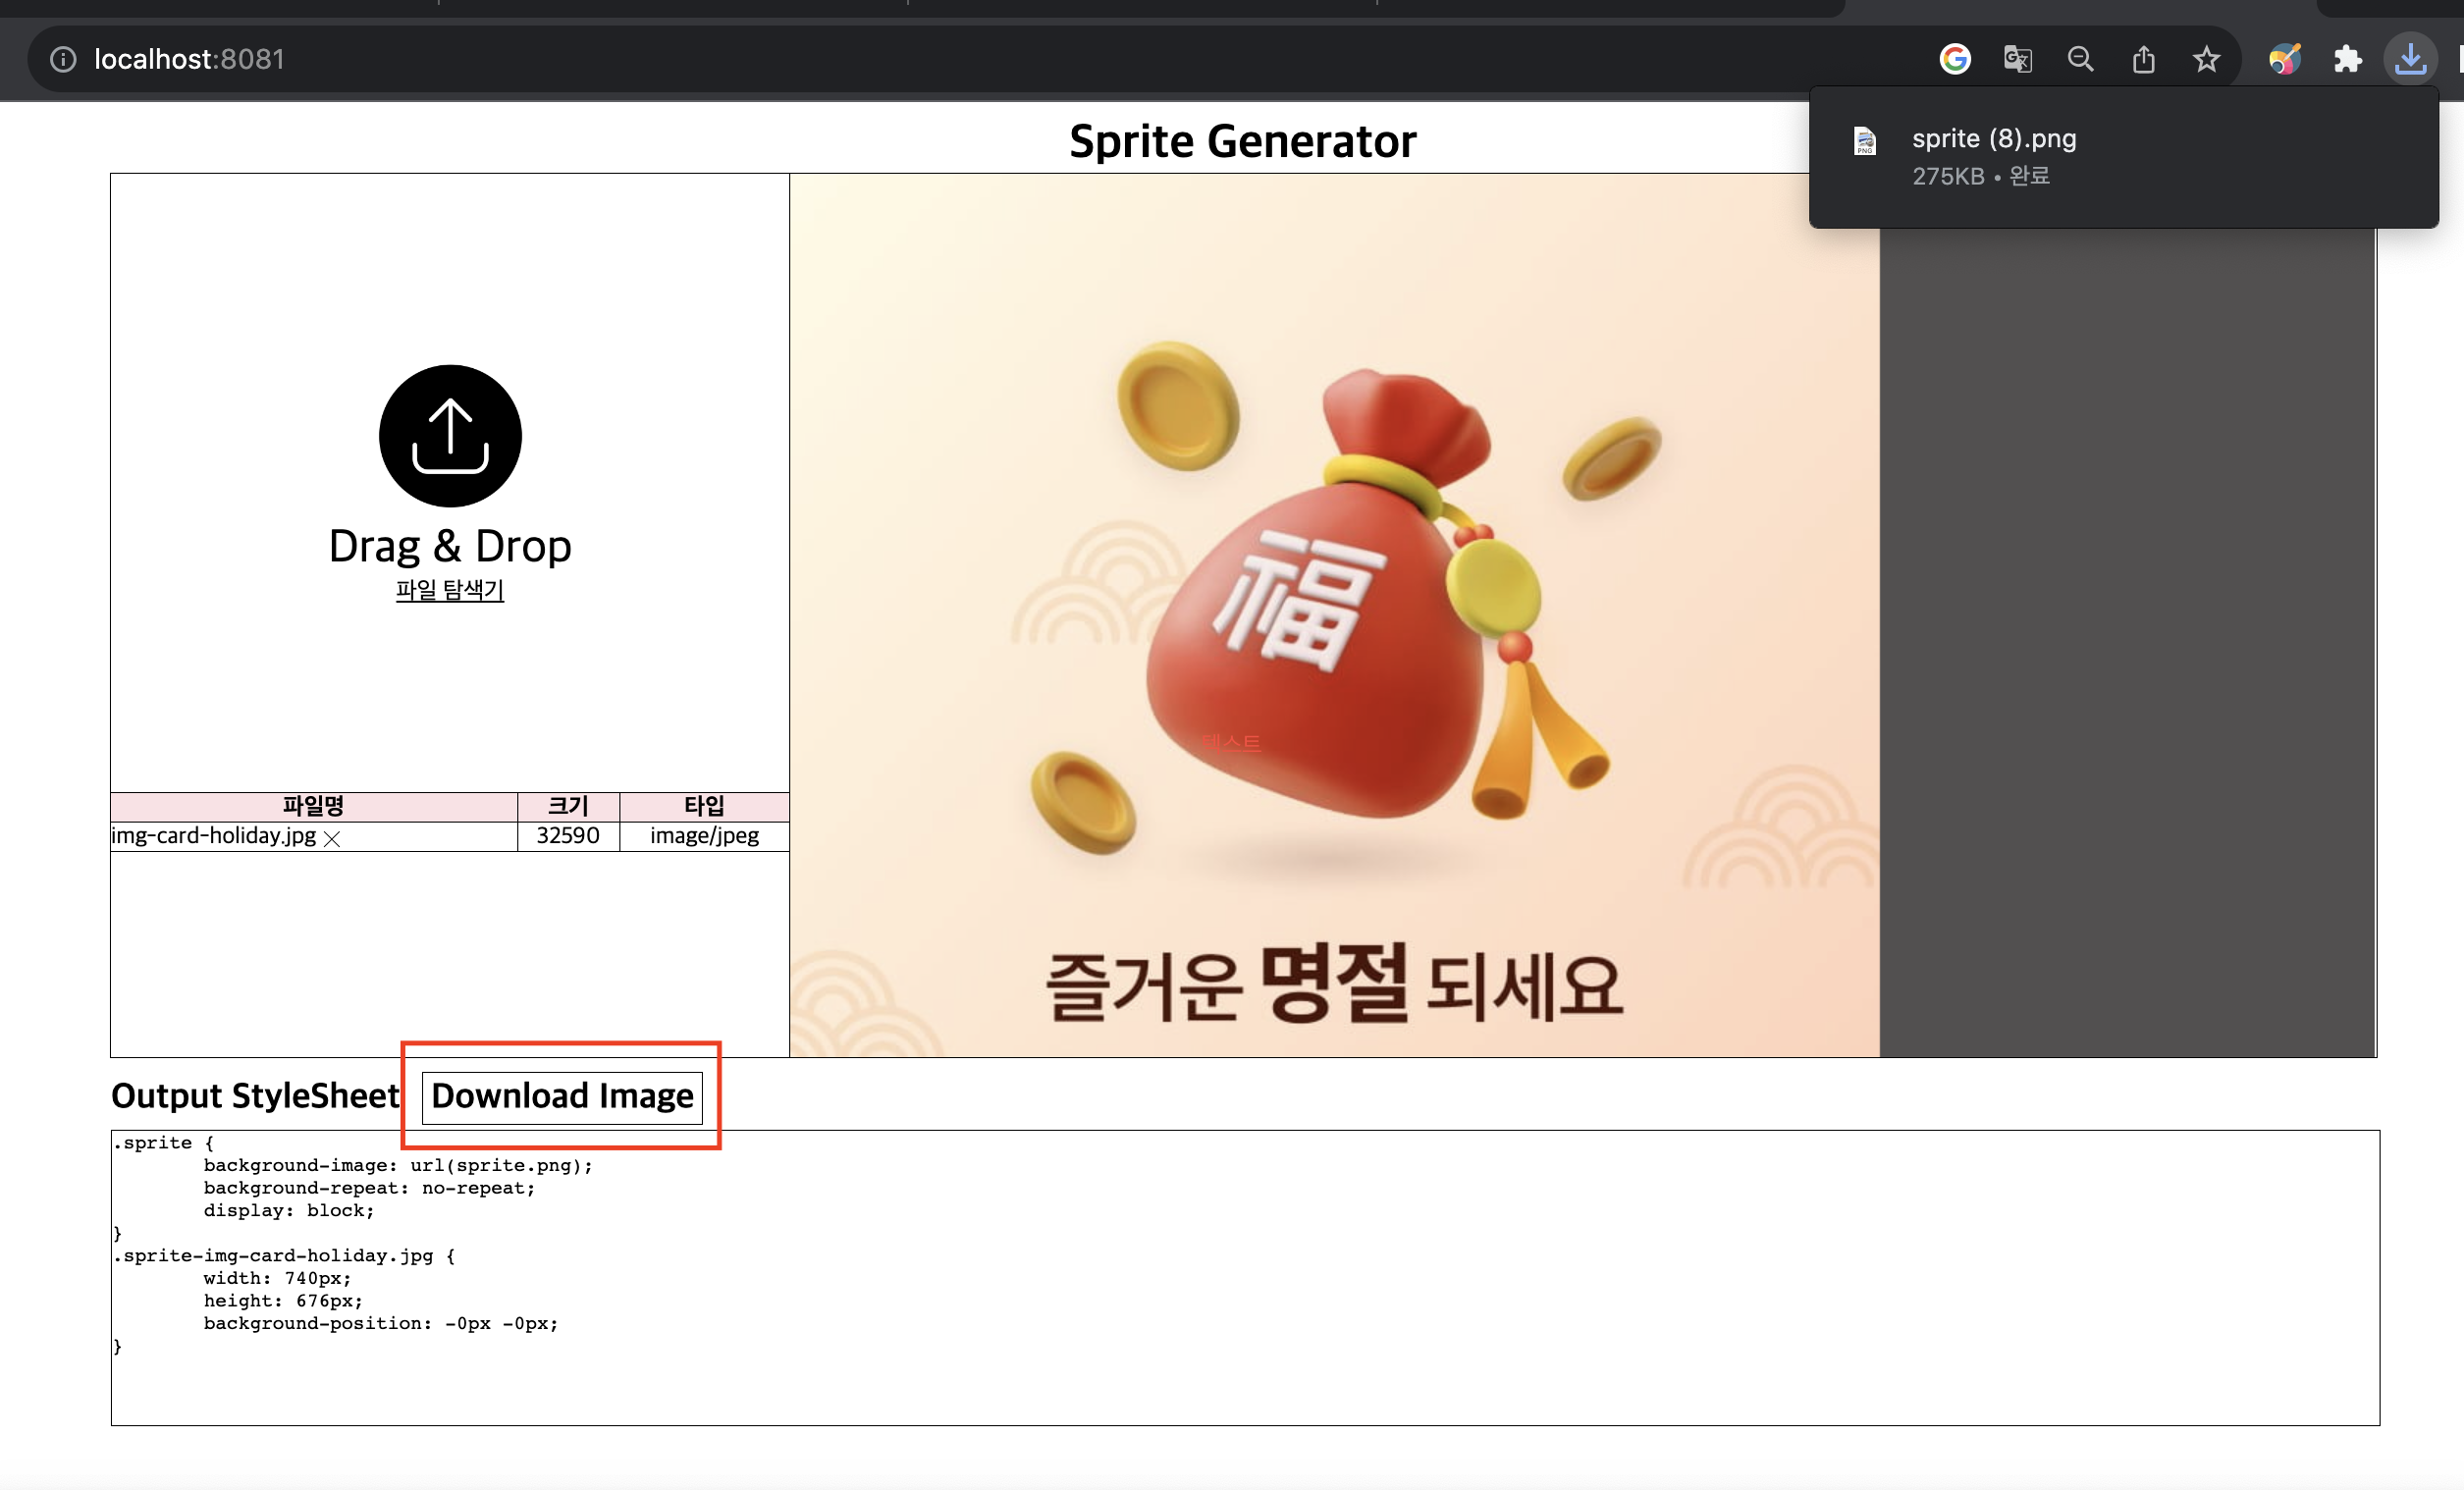The image size is (2464, 1490).
Task: Toggle the bookmark star for this page
Action: [x=2206, y=58]
